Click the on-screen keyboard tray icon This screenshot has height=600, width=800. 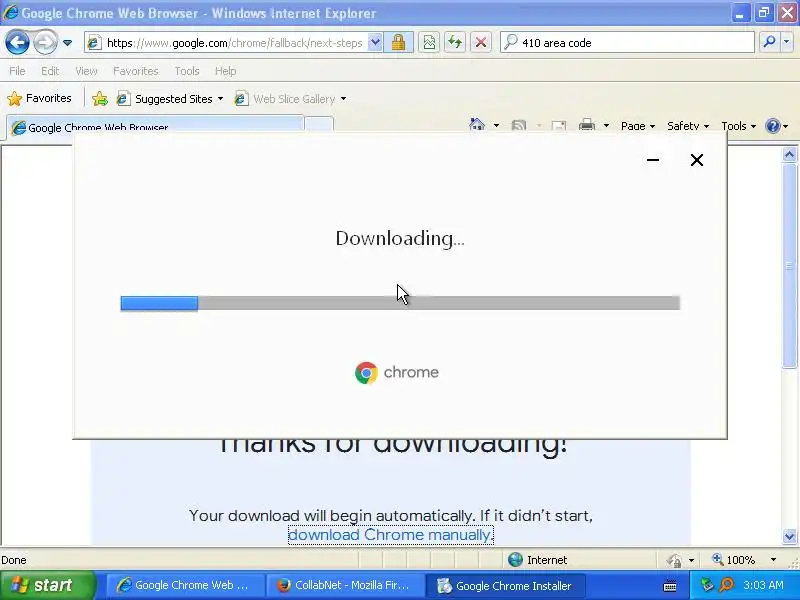click(670, 586)
